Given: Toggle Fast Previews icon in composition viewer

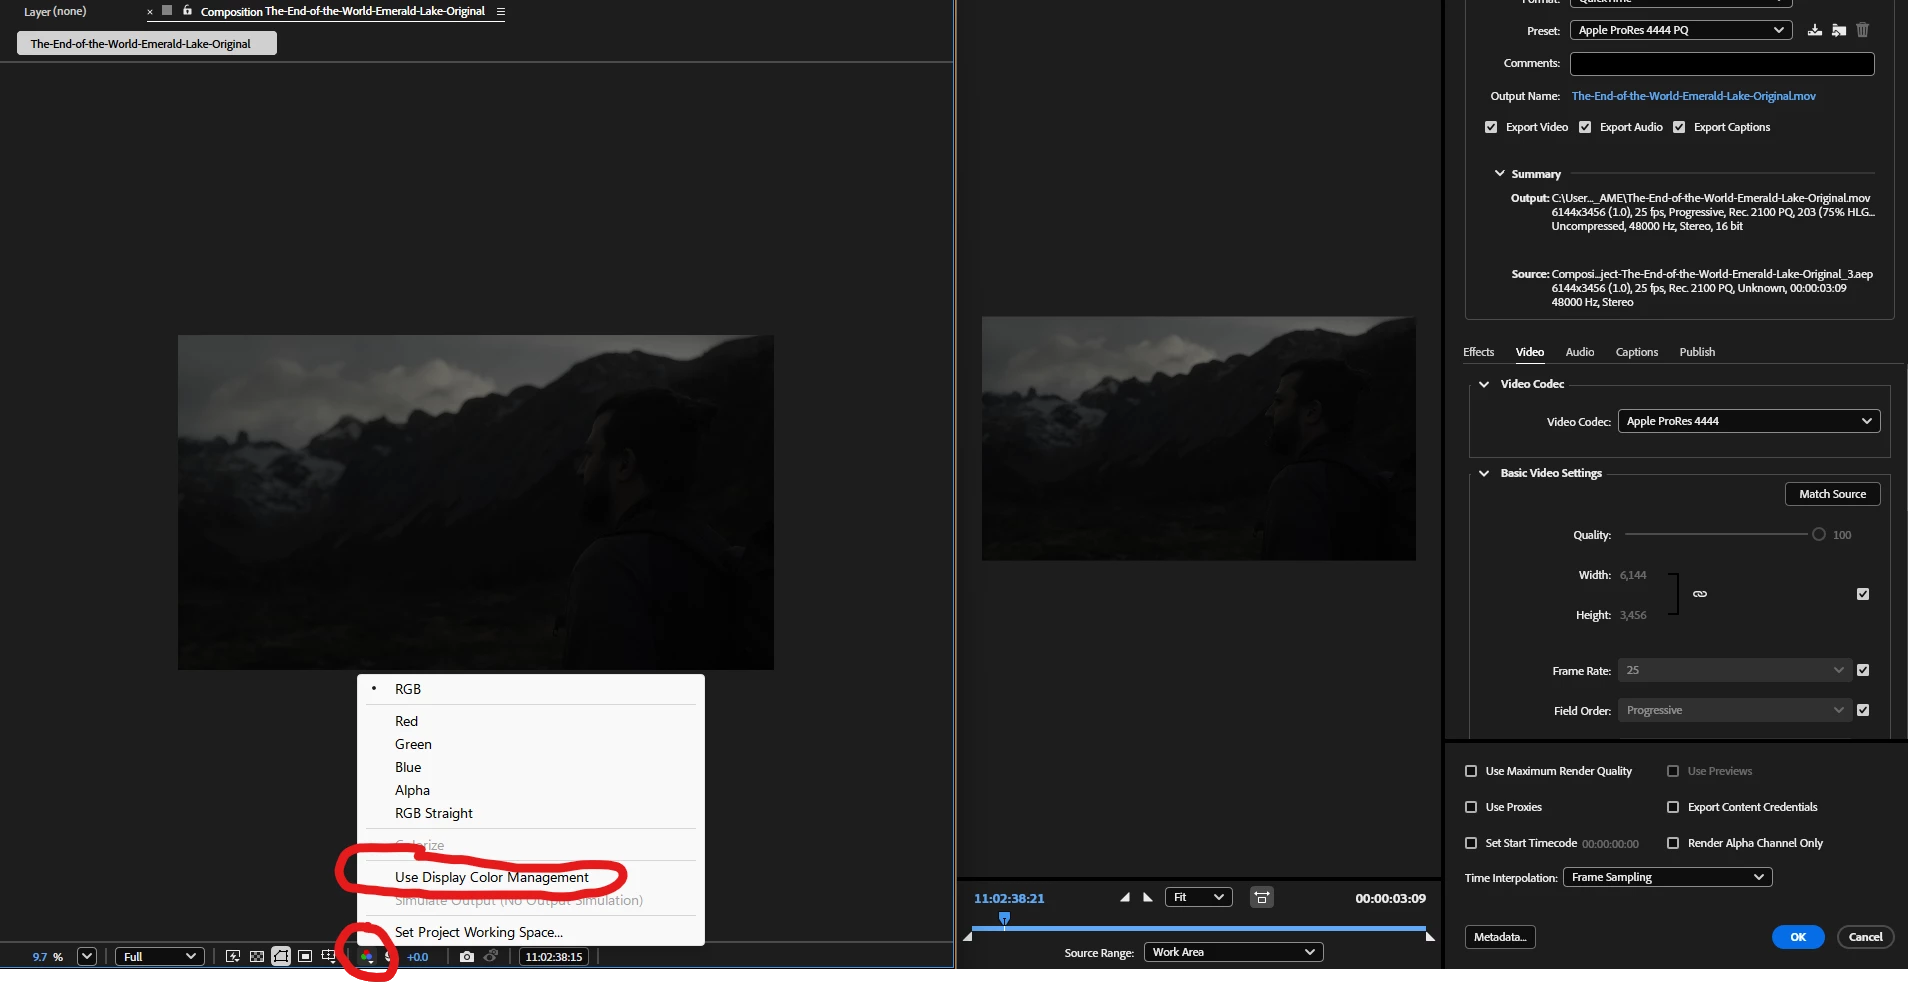Looking at the screenshot, I should [x=233, y=957].
